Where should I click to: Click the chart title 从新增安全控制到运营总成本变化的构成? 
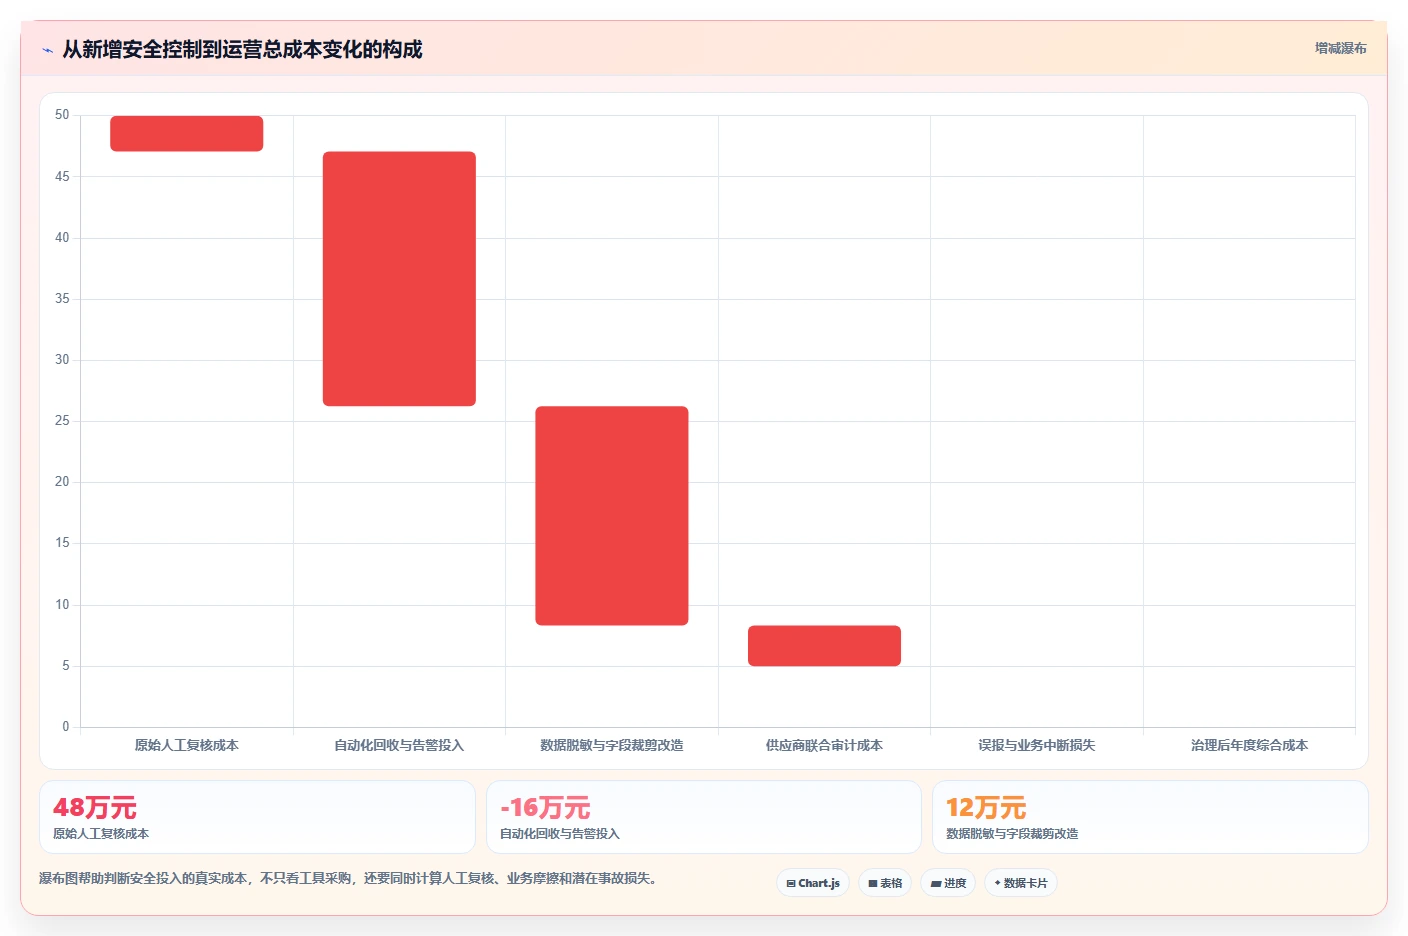click(x=242, y=49)
